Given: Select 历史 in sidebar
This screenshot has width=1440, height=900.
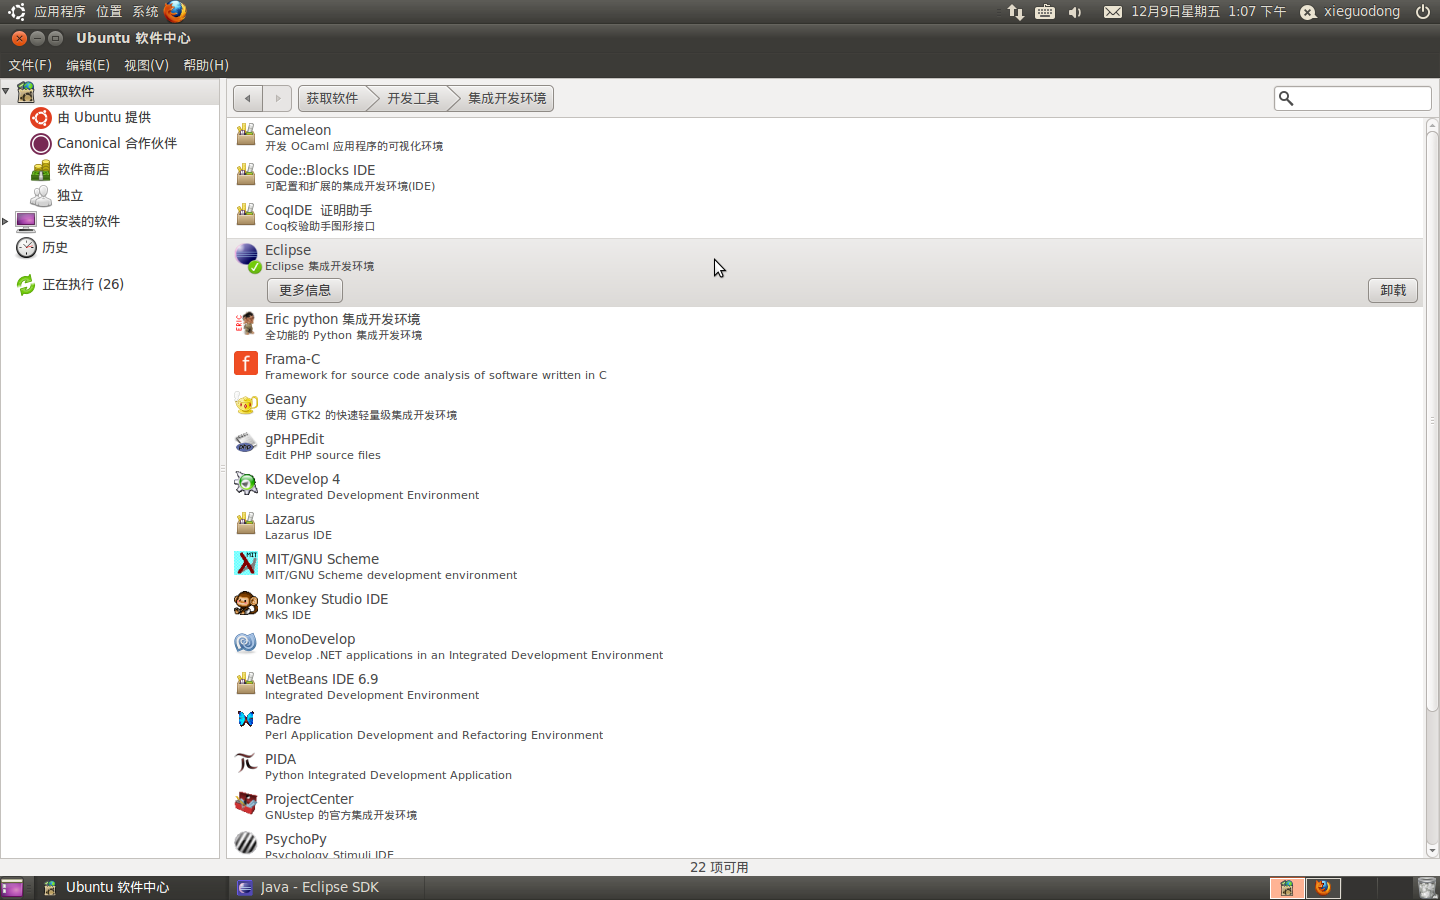Looking at the screenshot, I should [x=110, y=247].
